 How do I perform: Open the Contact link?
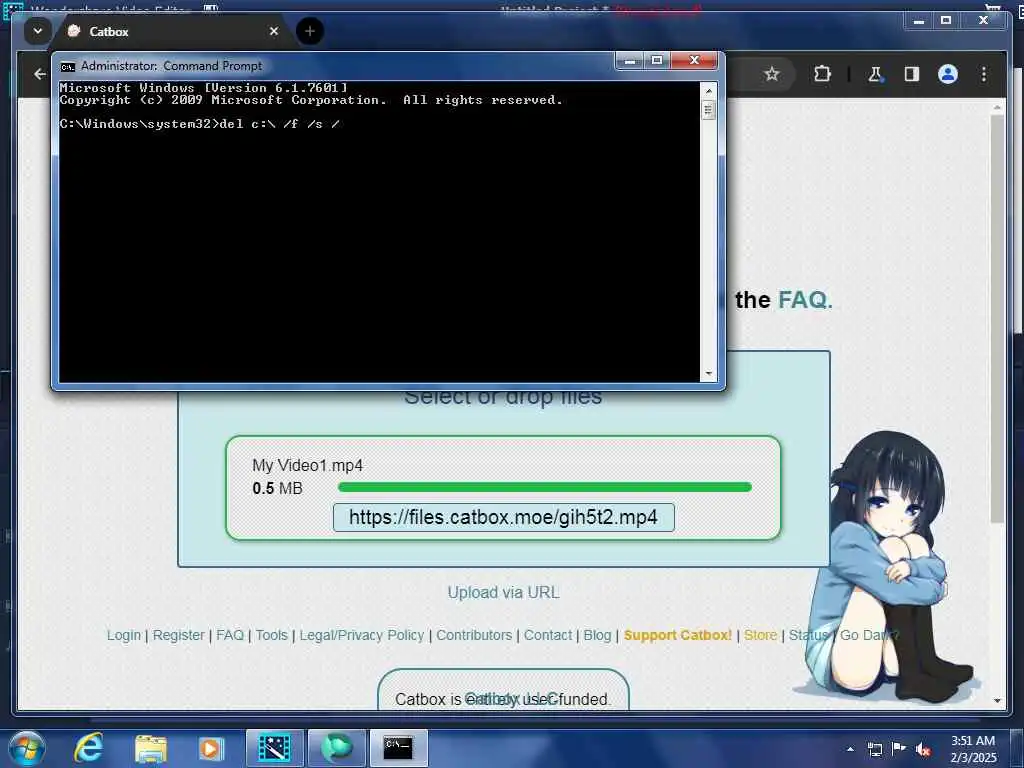[x=547, y=635]
